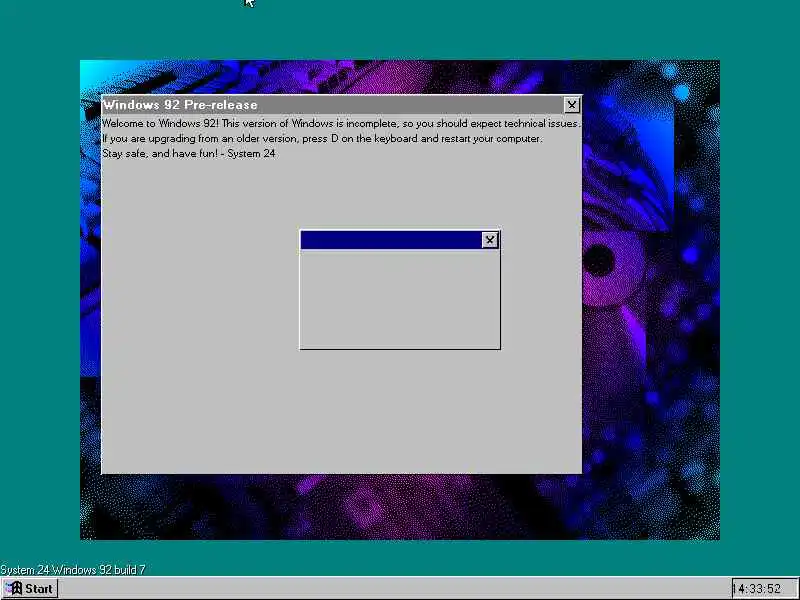Click the 'Welcome to Windows 92!' message line
Screen dimensions: 800x600
click(x=341, y=123)
